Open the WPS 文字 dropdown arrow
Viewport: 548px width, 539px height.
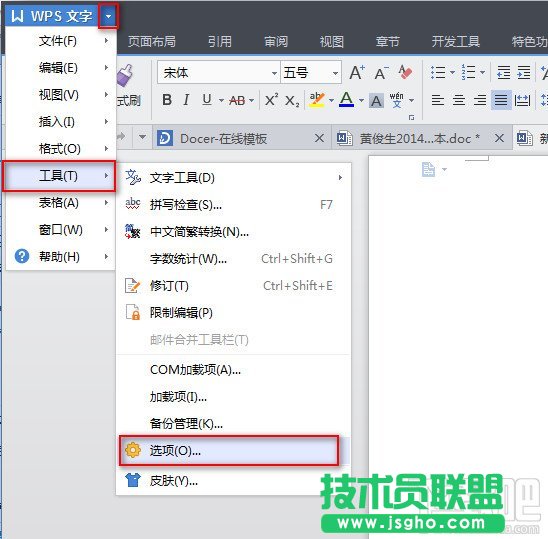[x=108, y=16]
